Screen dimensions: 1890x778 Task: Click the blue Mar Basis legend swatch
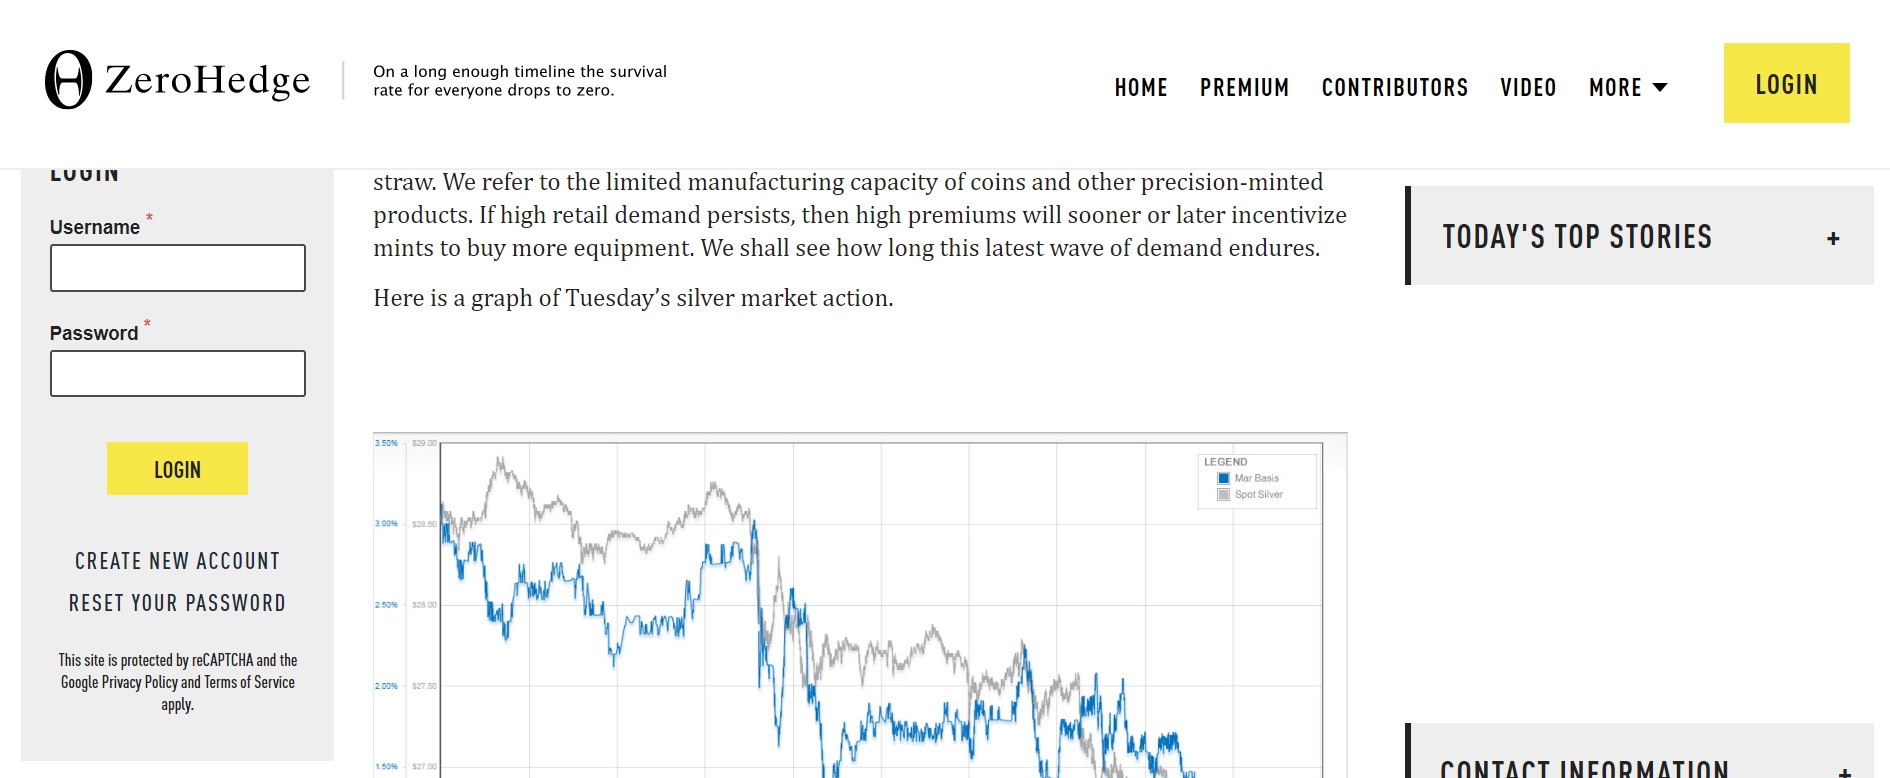click(x=1223, y=478)
